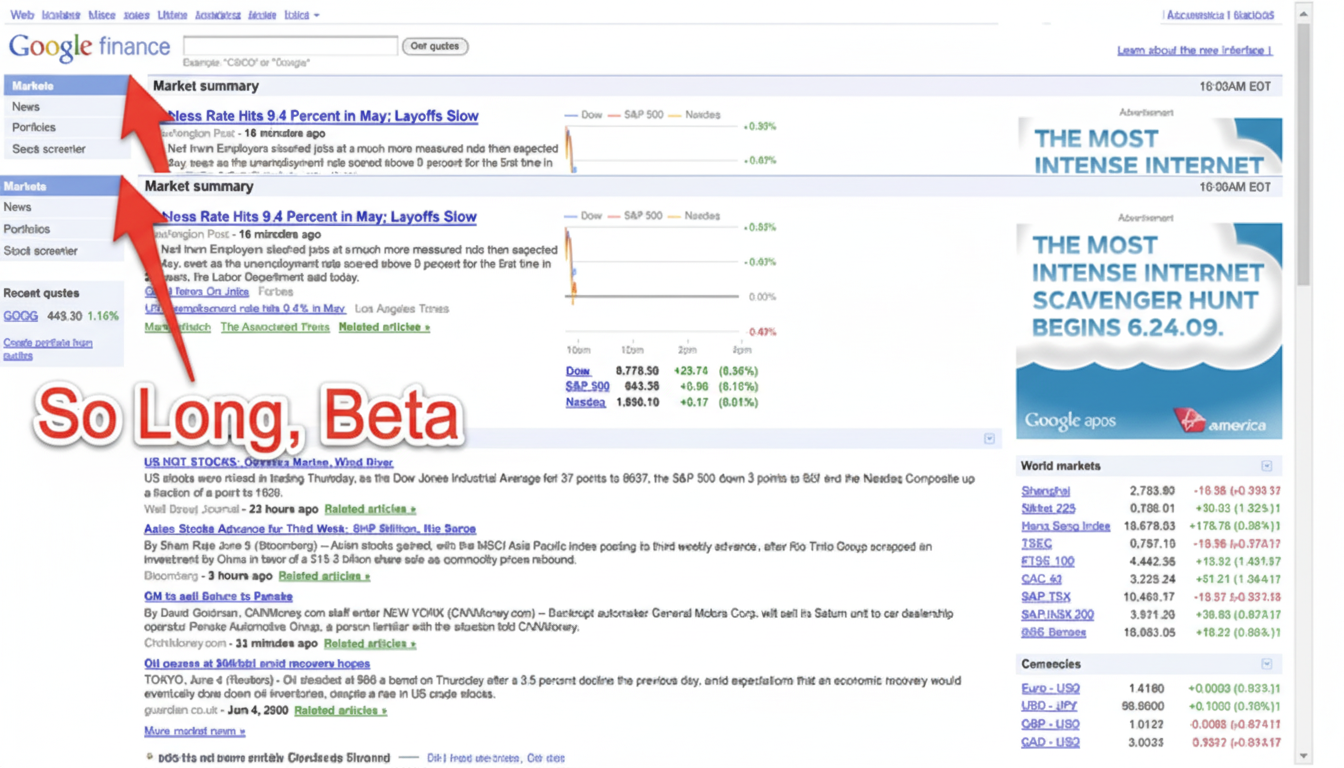Screen dimensions: 1344x768
Task: Click the scrollbar down arrow
Action: pyautogui.click(x=1303, y=755)
